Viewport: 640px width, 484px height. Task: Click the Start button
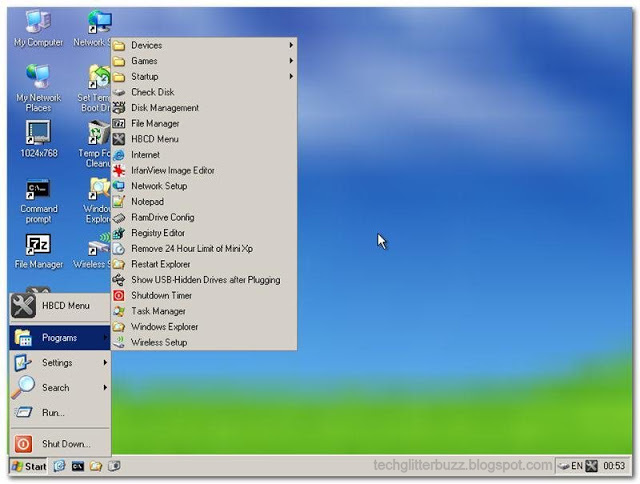coord(29,466)
